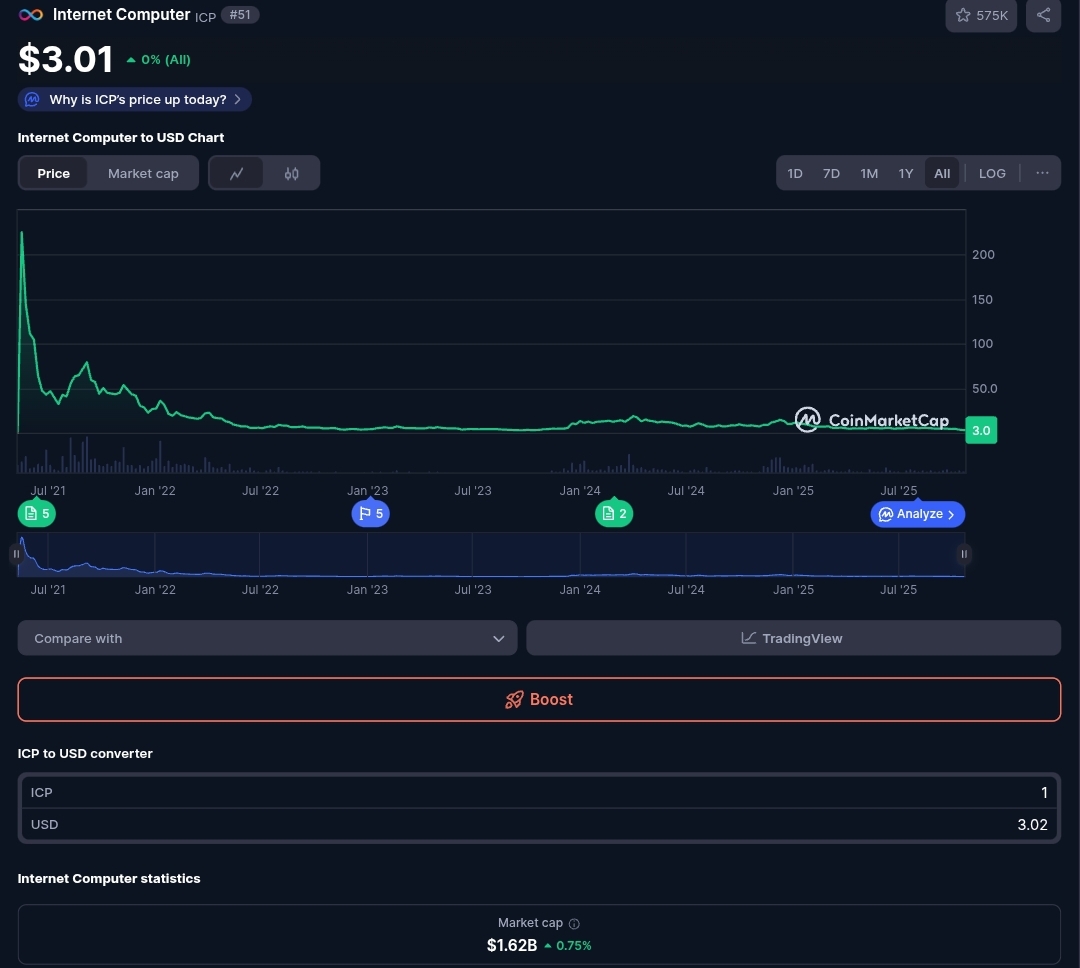Set chart range to 1D
This screenshot has height=968, width=1080.
(795, 173)
